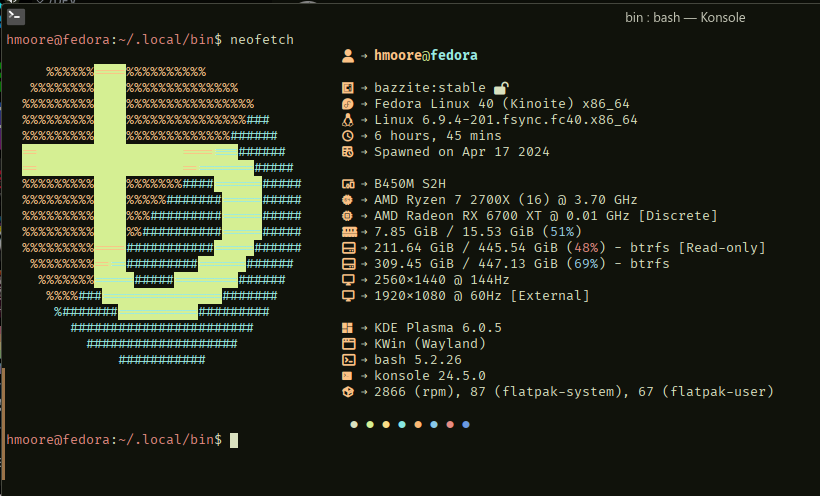
Task: Click the Konsole terminal icon in title bar
Action: [x=16, y=16]
